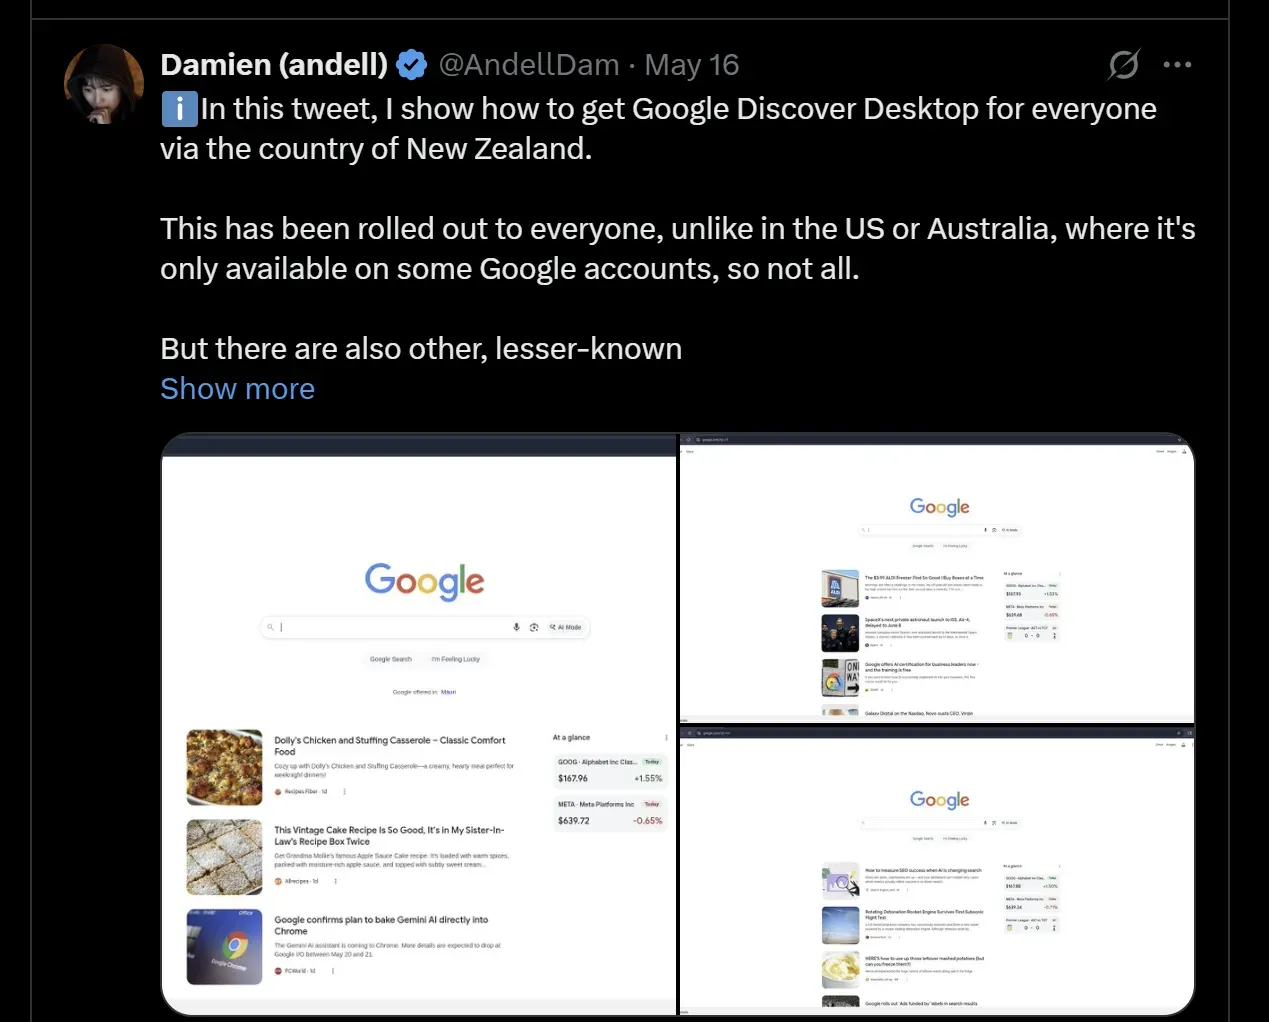Click the blue verified badge
The image size is (1269, 1022).
pyautogui.click(x=411, y=65)
